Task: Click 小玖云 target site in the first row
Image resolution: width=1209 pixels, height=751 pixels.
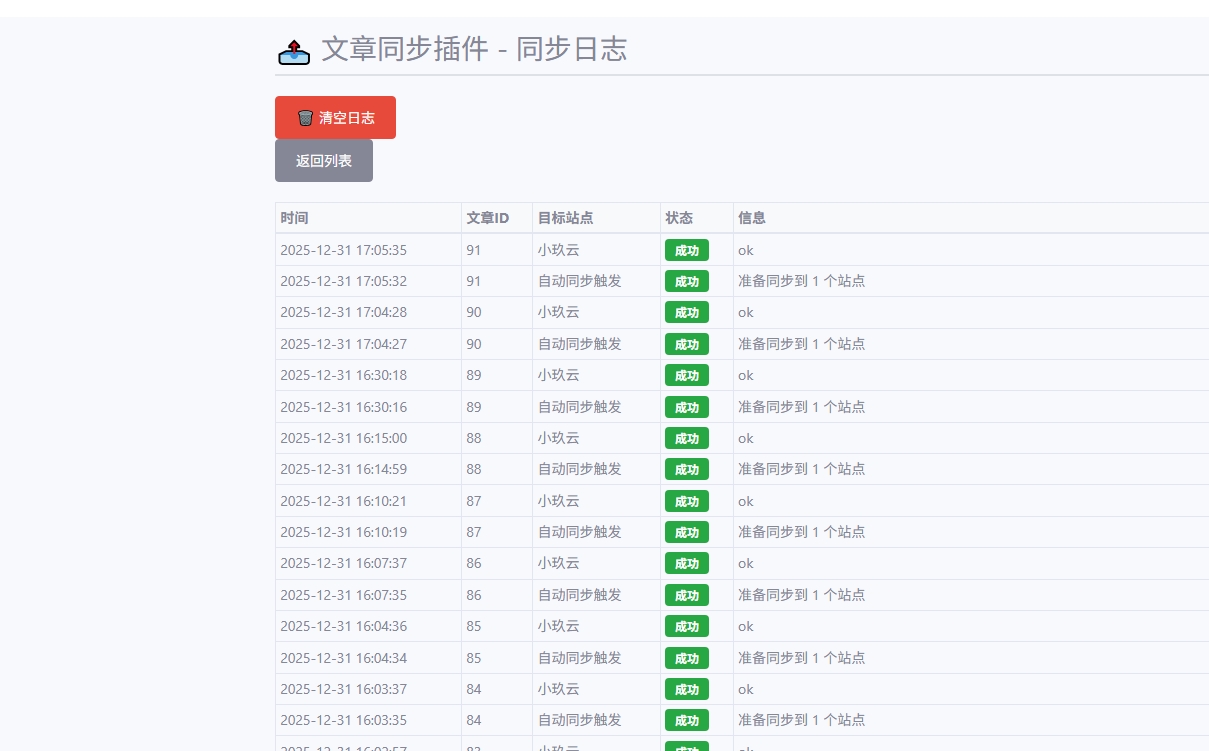Action: point(558,250)
